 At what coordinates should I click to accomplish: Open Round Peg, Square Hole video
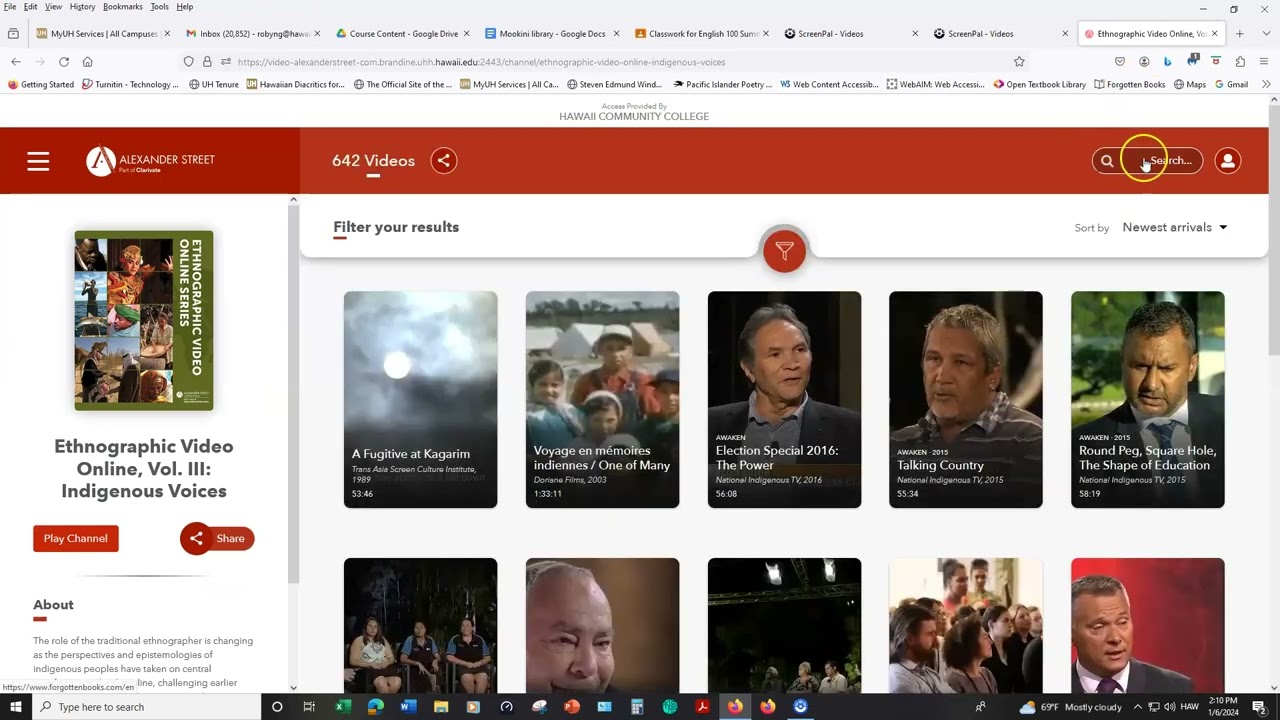(x=1148, y=399)
